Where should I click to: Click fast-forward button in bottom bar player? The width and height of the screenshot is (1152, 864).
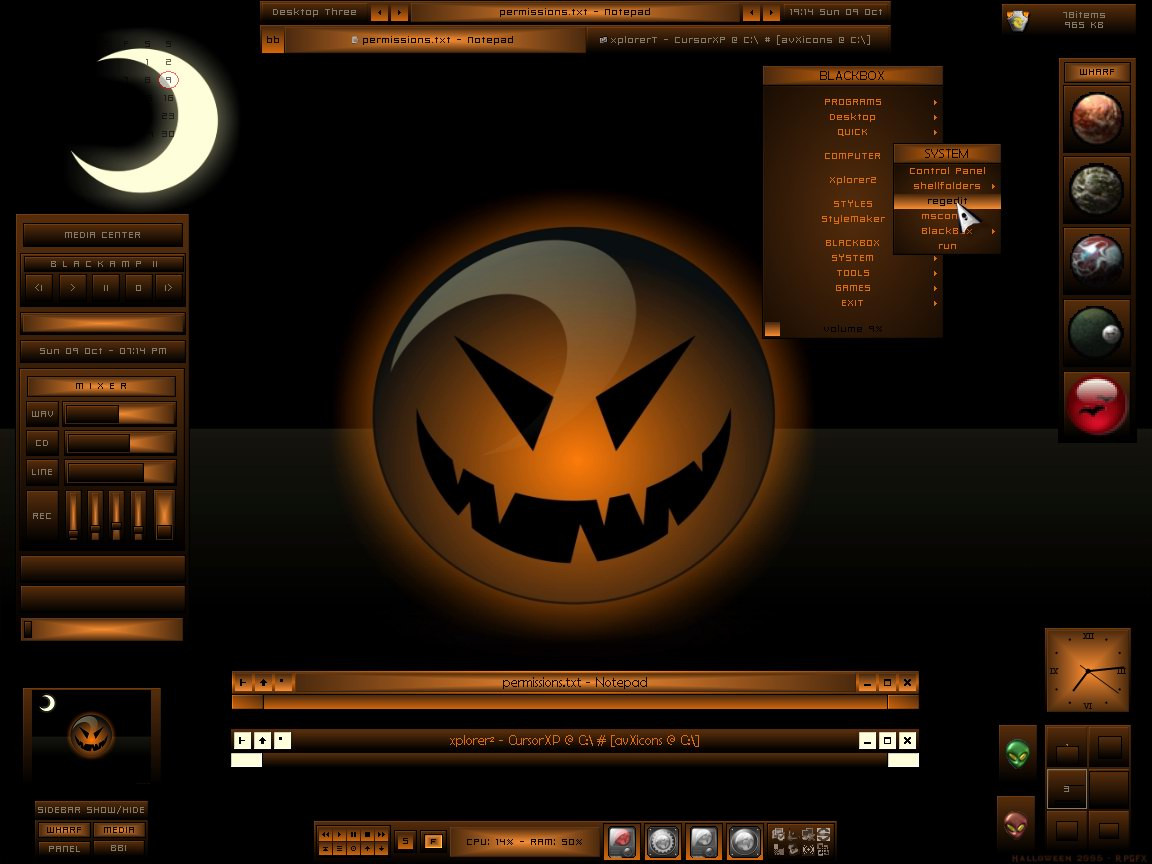tap(381, 835)
